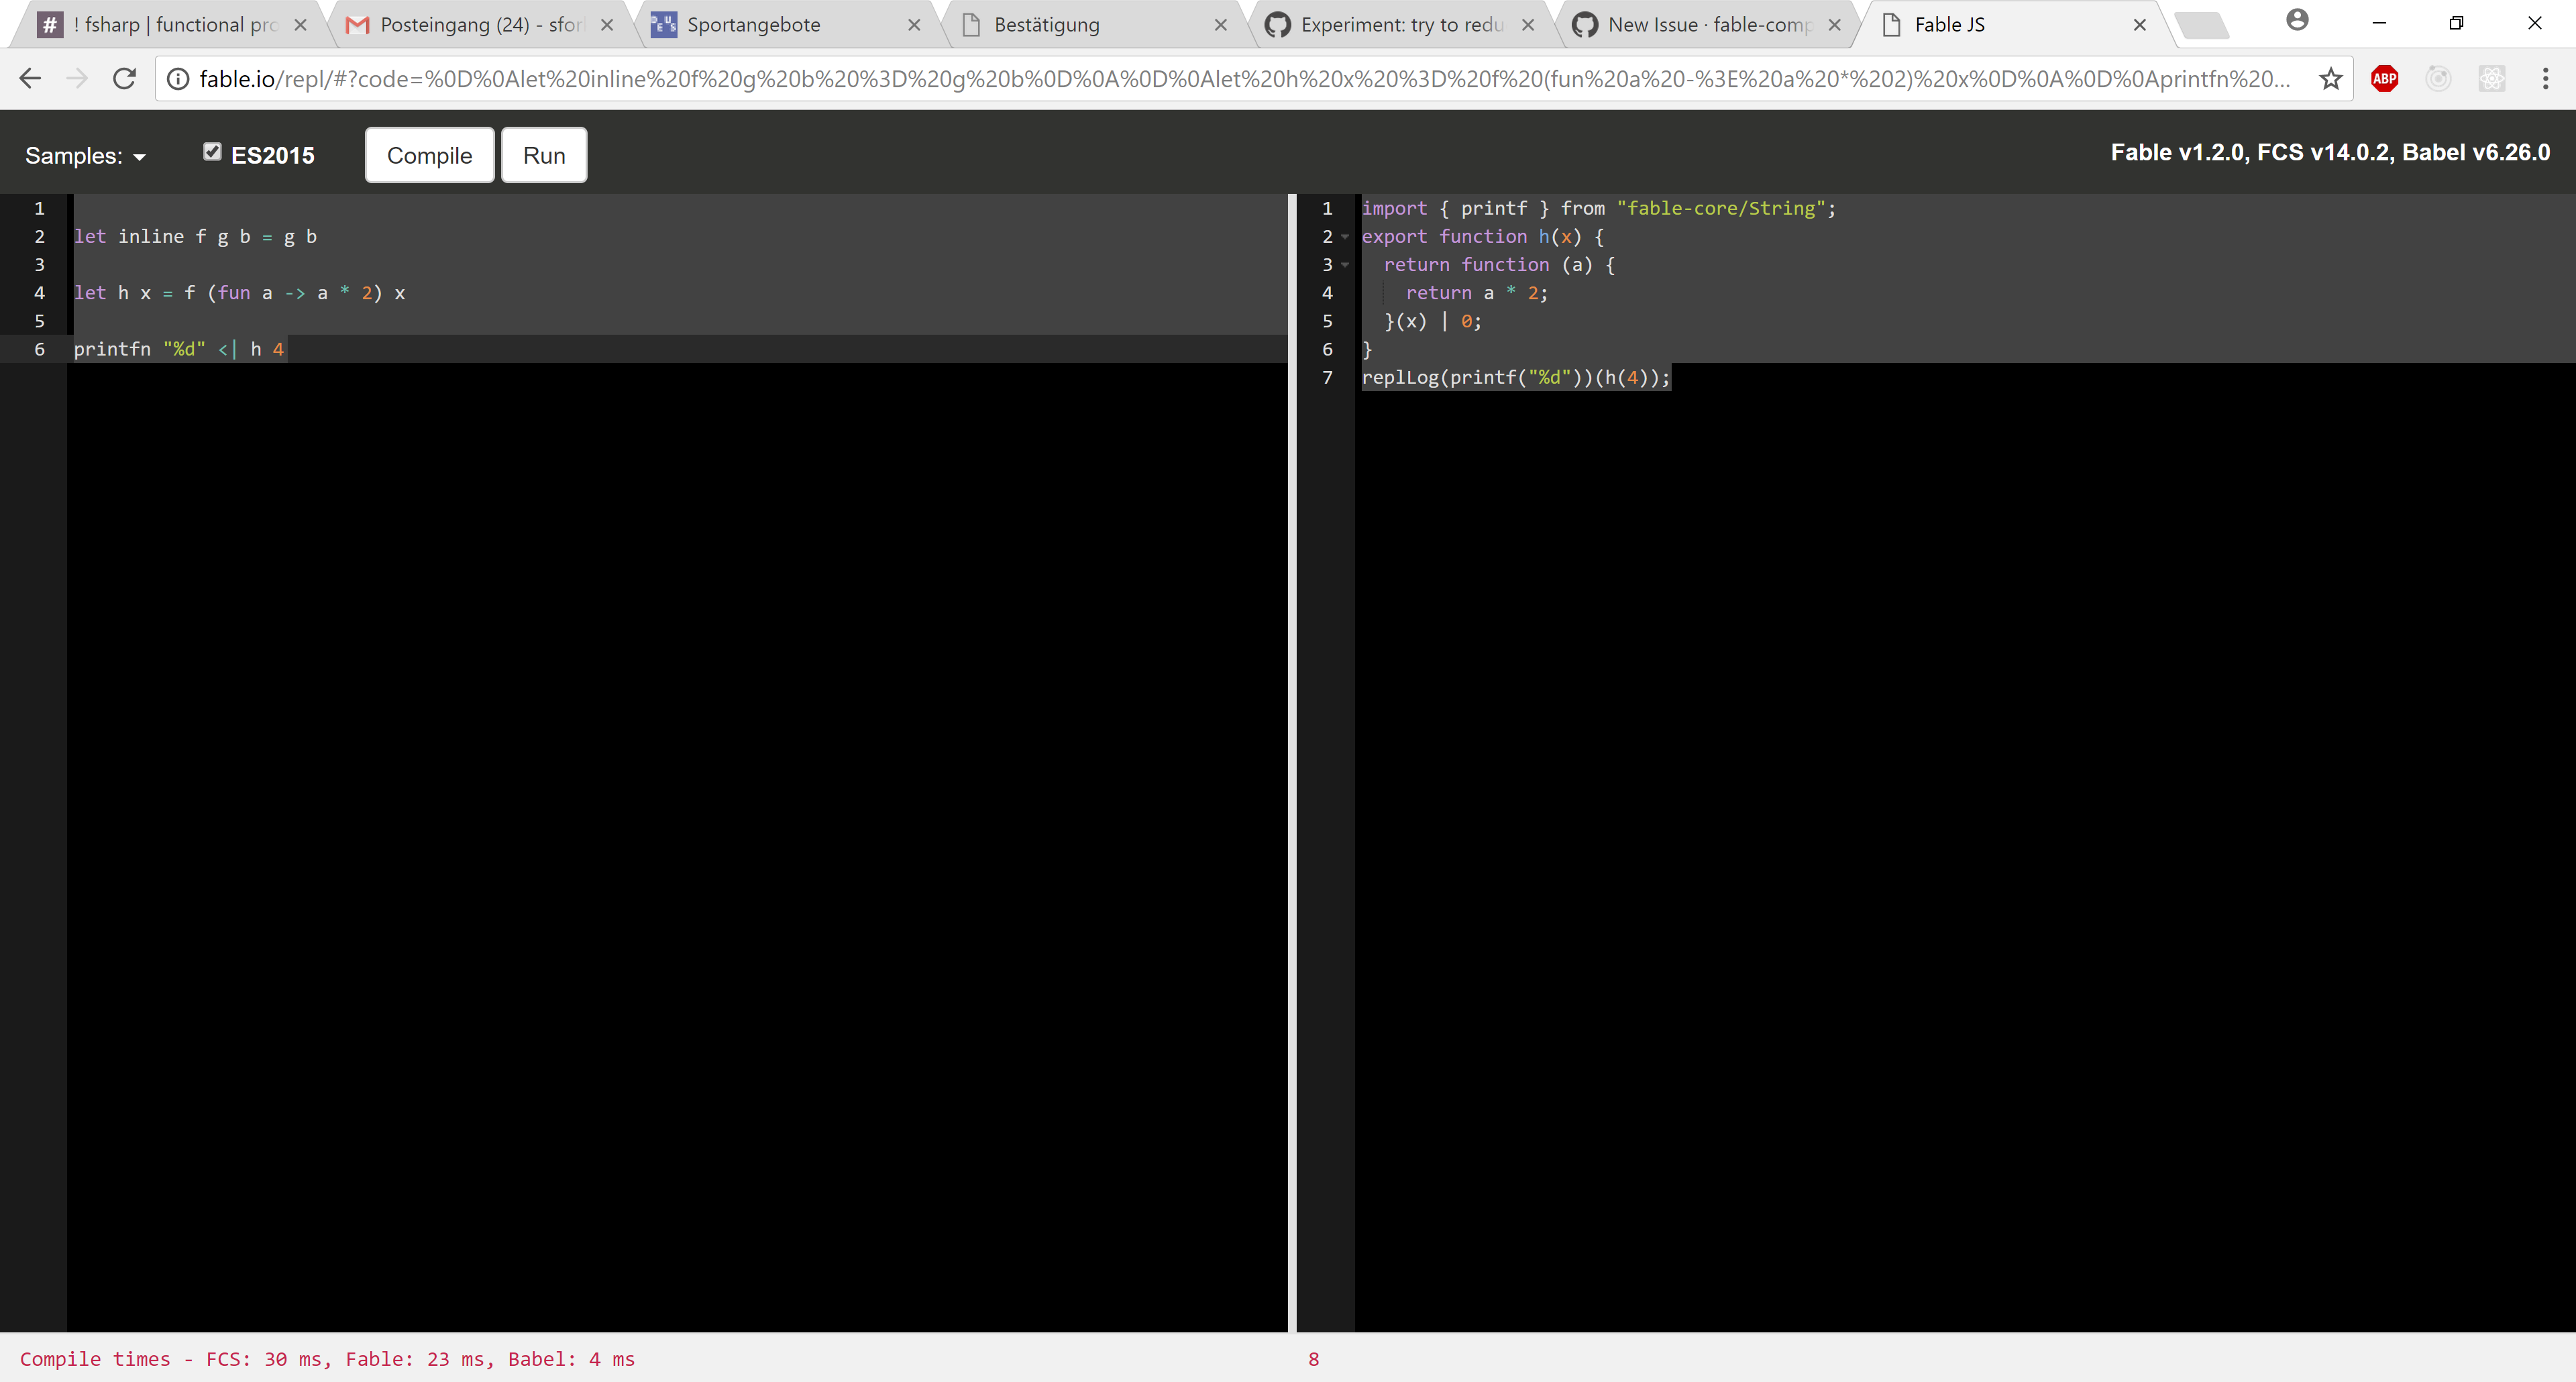Click the site info icon in address bar
The width and height of the screenshot is (2576, 1382).
point(178,78)
